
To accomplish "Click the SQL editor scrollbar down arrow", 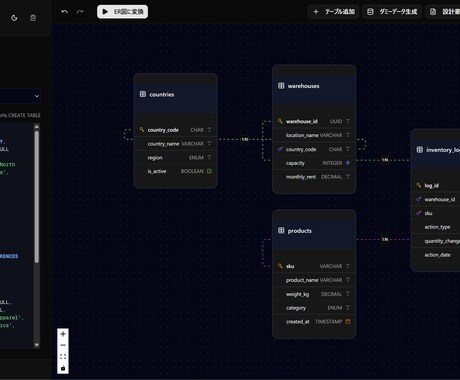I will point(37,345).
